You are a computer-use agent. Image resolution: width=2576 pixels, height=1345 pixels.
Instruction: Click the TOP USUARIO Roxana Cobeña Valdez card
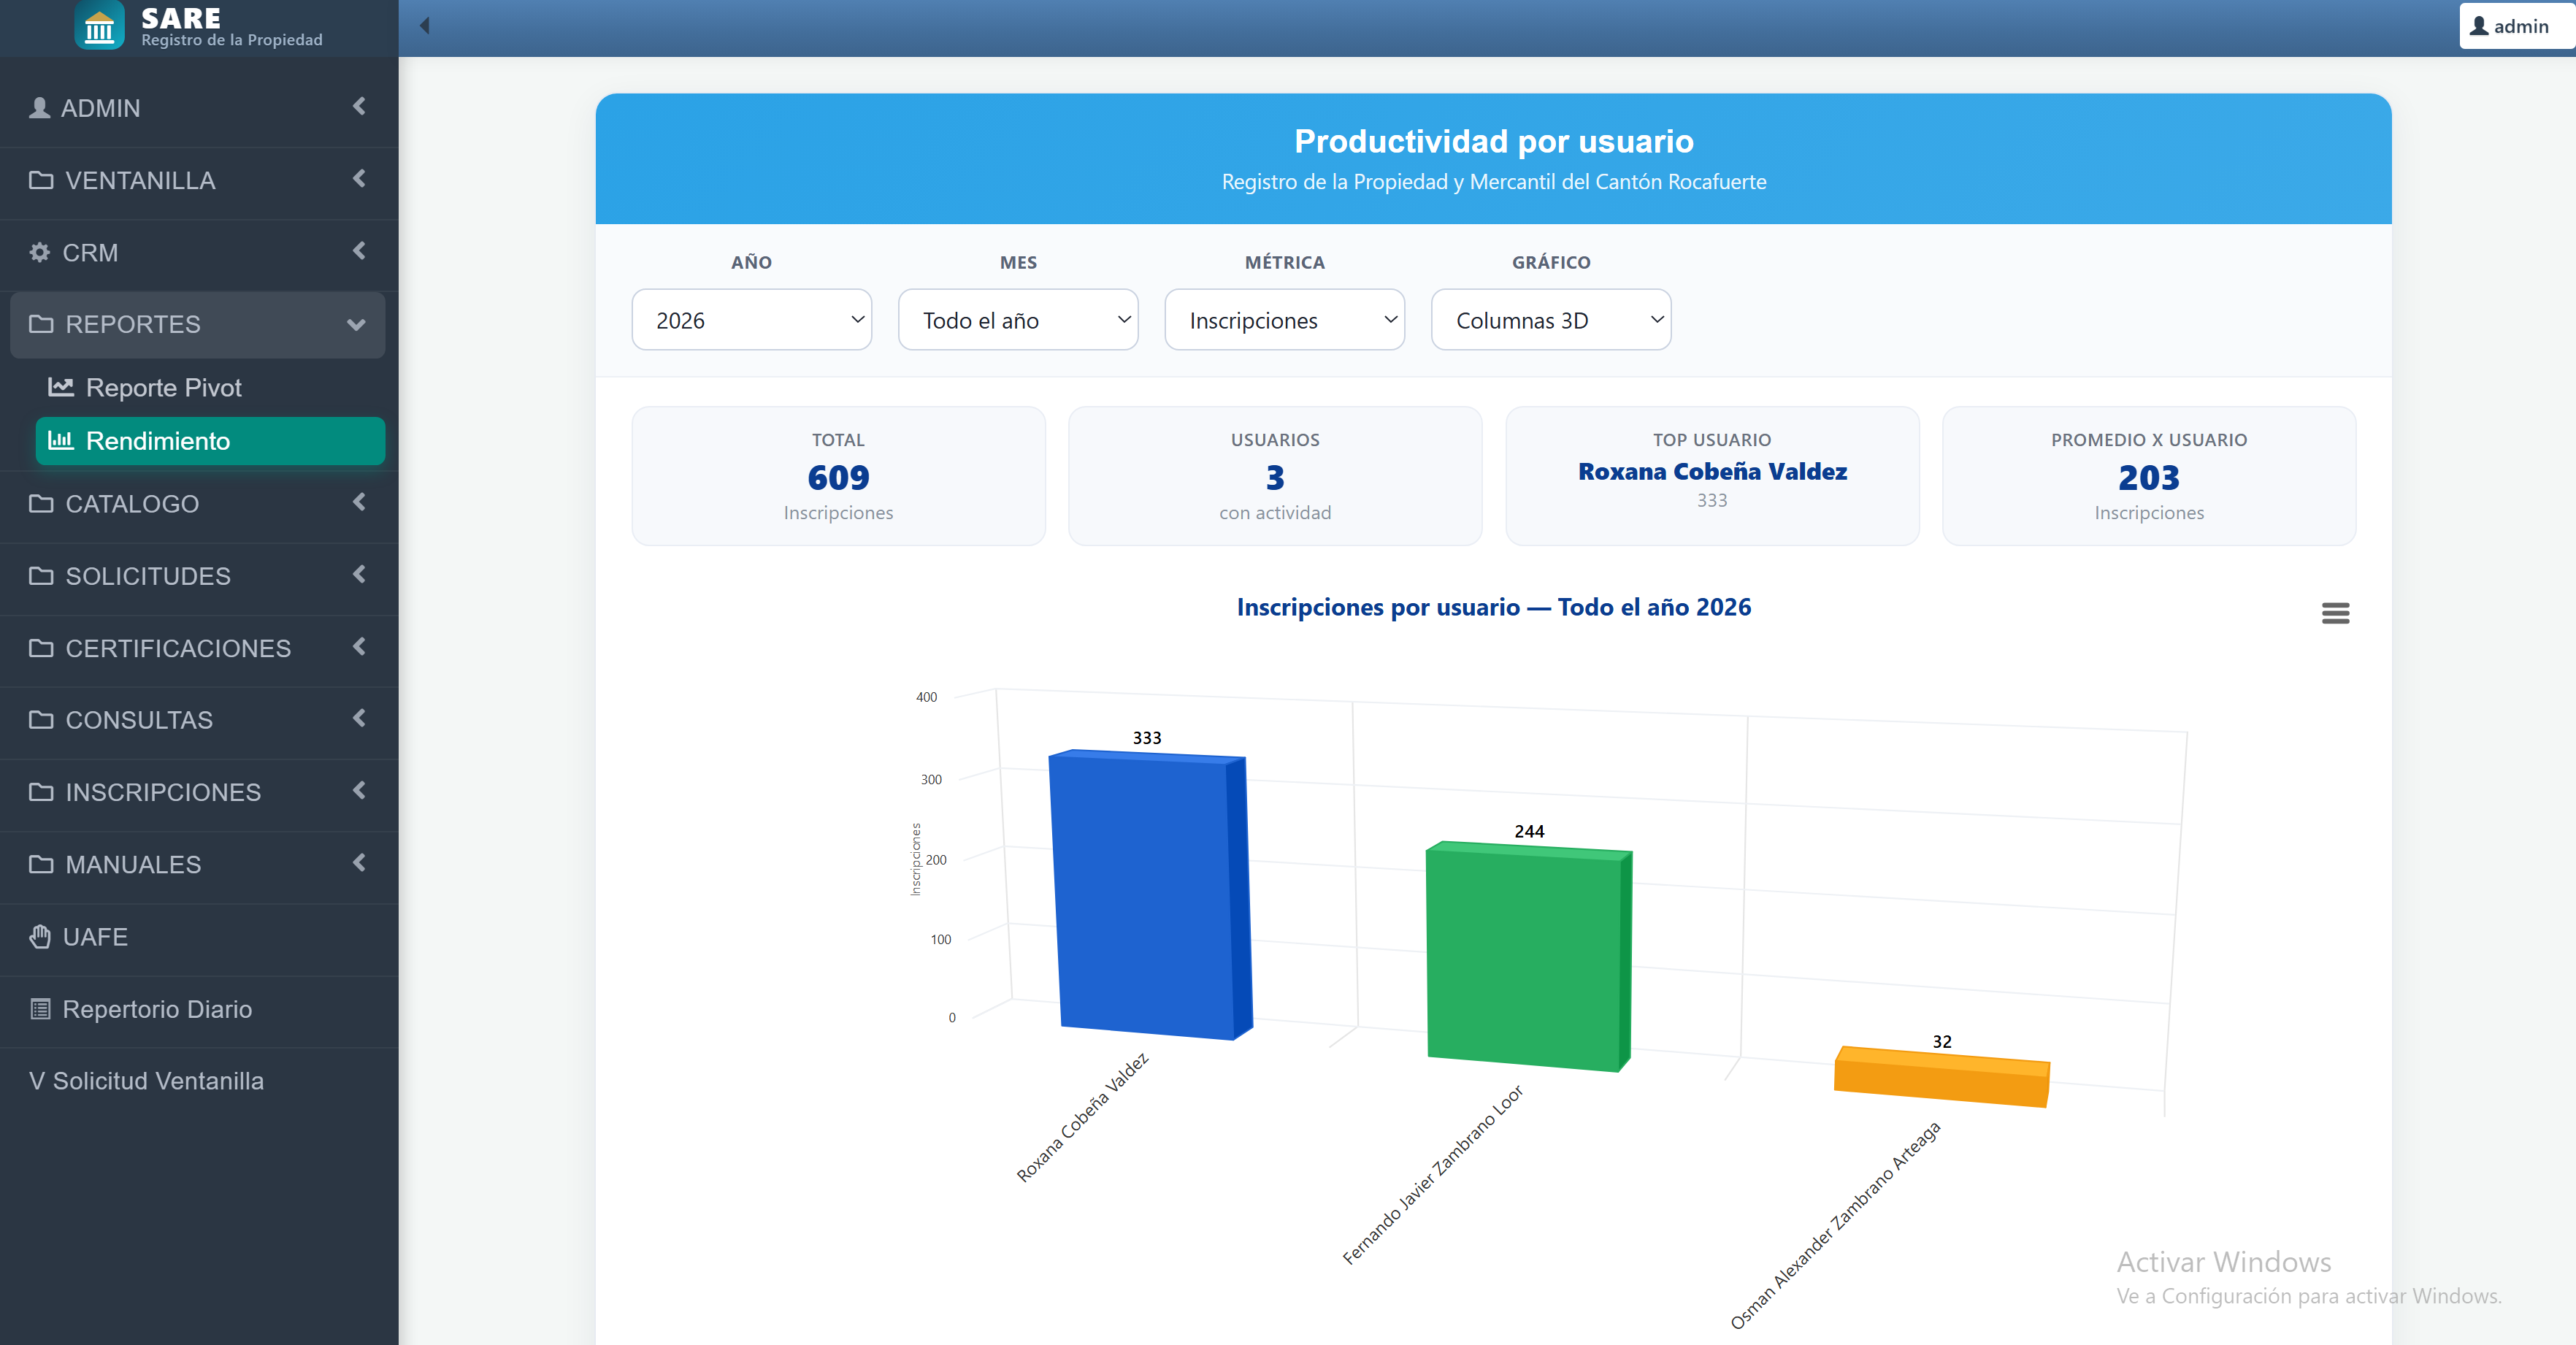(x=1712, y=476)
